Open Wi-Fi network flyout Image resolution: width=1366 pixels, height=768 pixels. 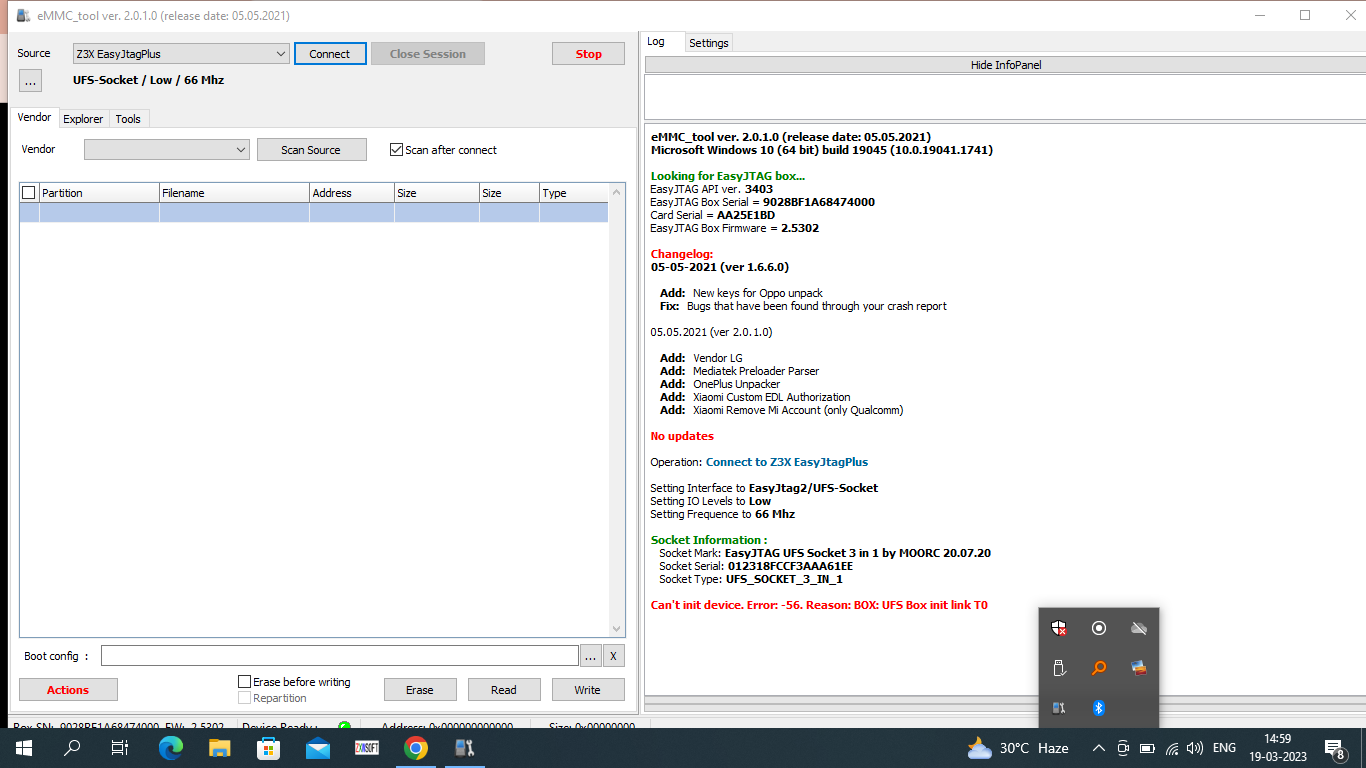(1171, 748)
